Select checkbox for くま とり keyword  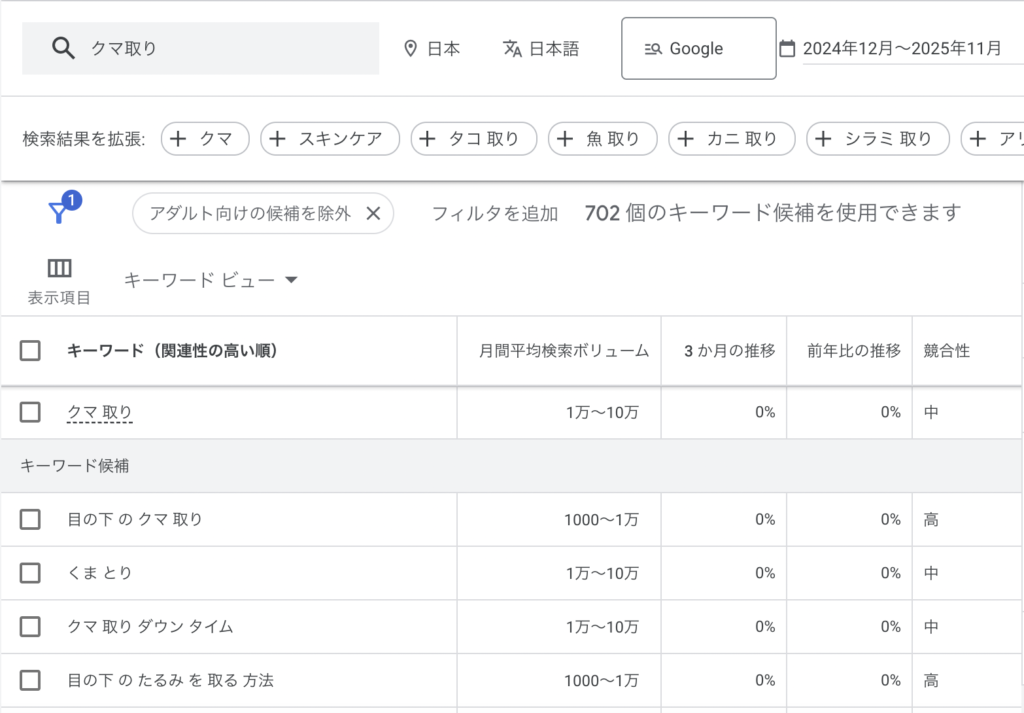tap(30, 573)
